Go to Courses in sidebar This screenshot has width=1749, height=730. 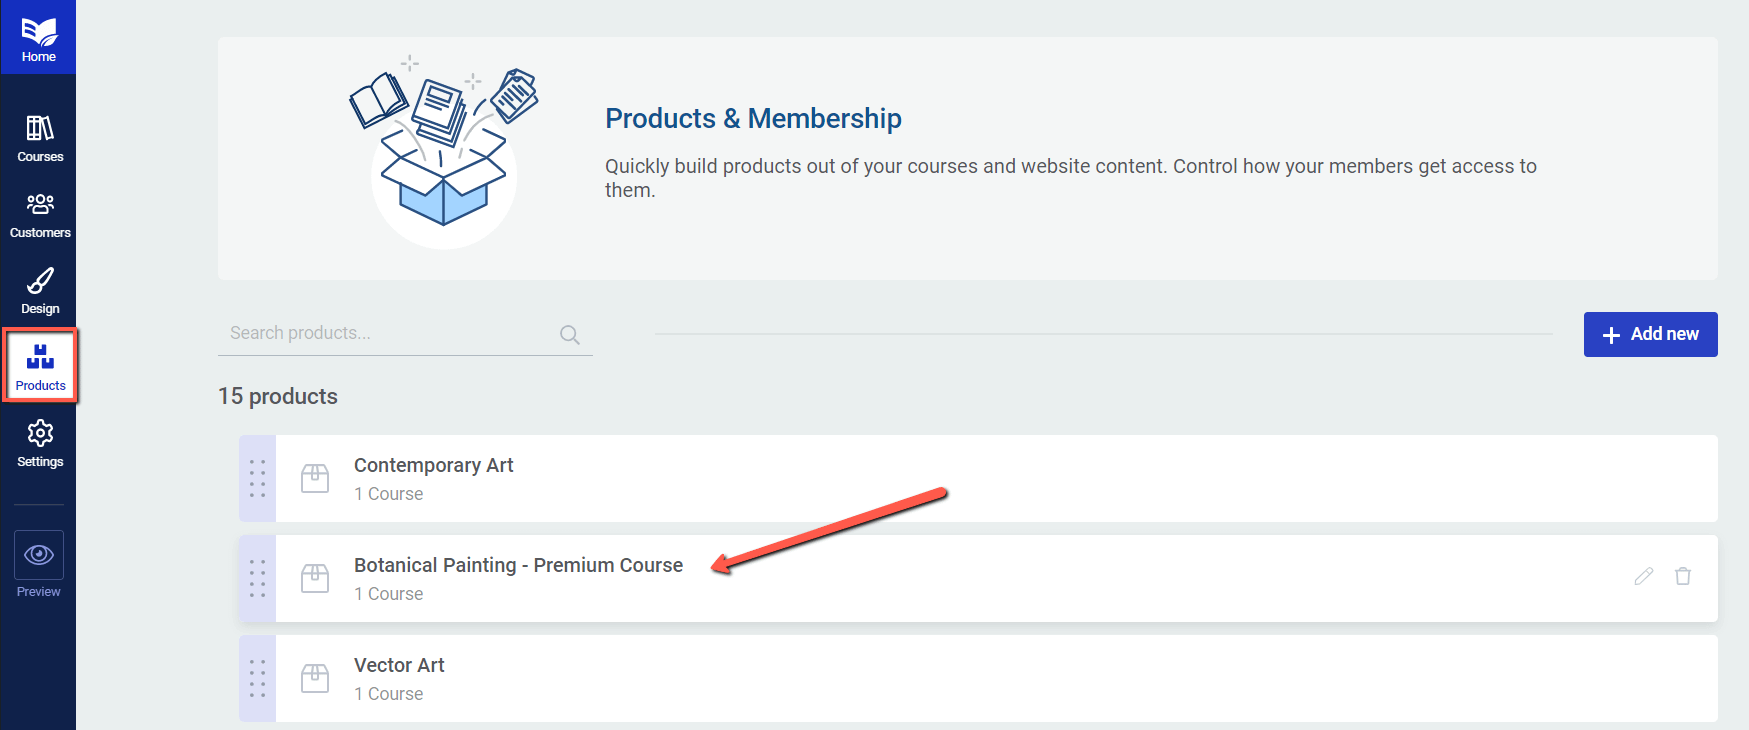pyautogui.click(x=40, y=138)
